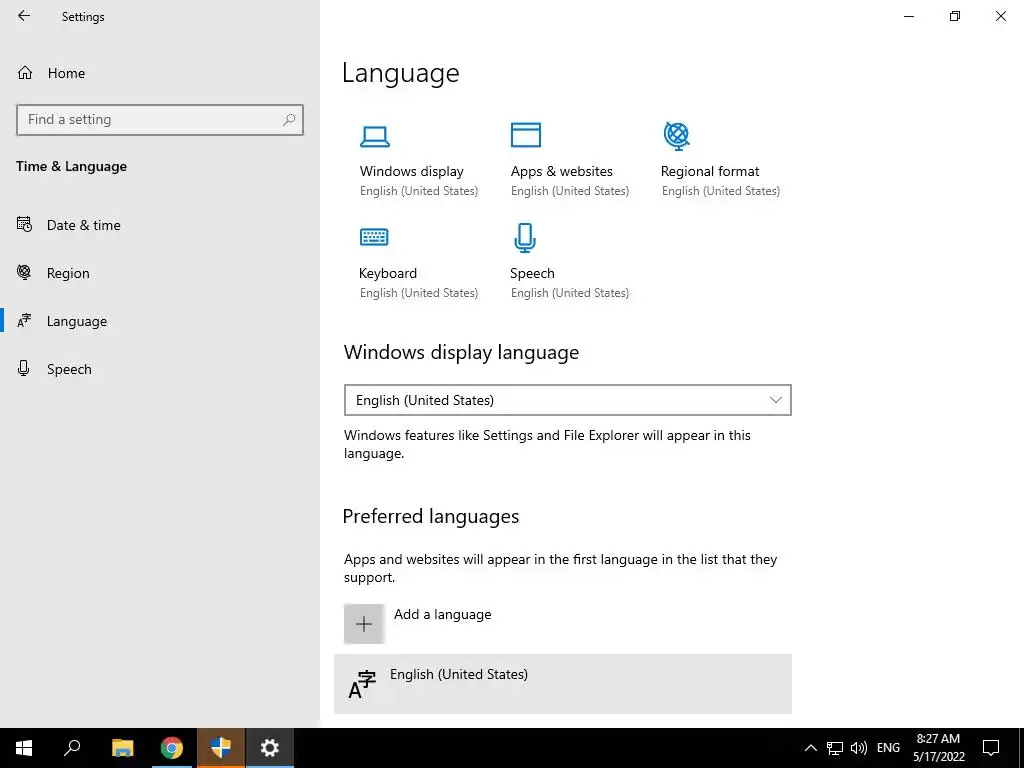The width and height of the screenshot is (1024, 768).
Task: Open the Apps & websites tile label
Action: coord(562,171)
